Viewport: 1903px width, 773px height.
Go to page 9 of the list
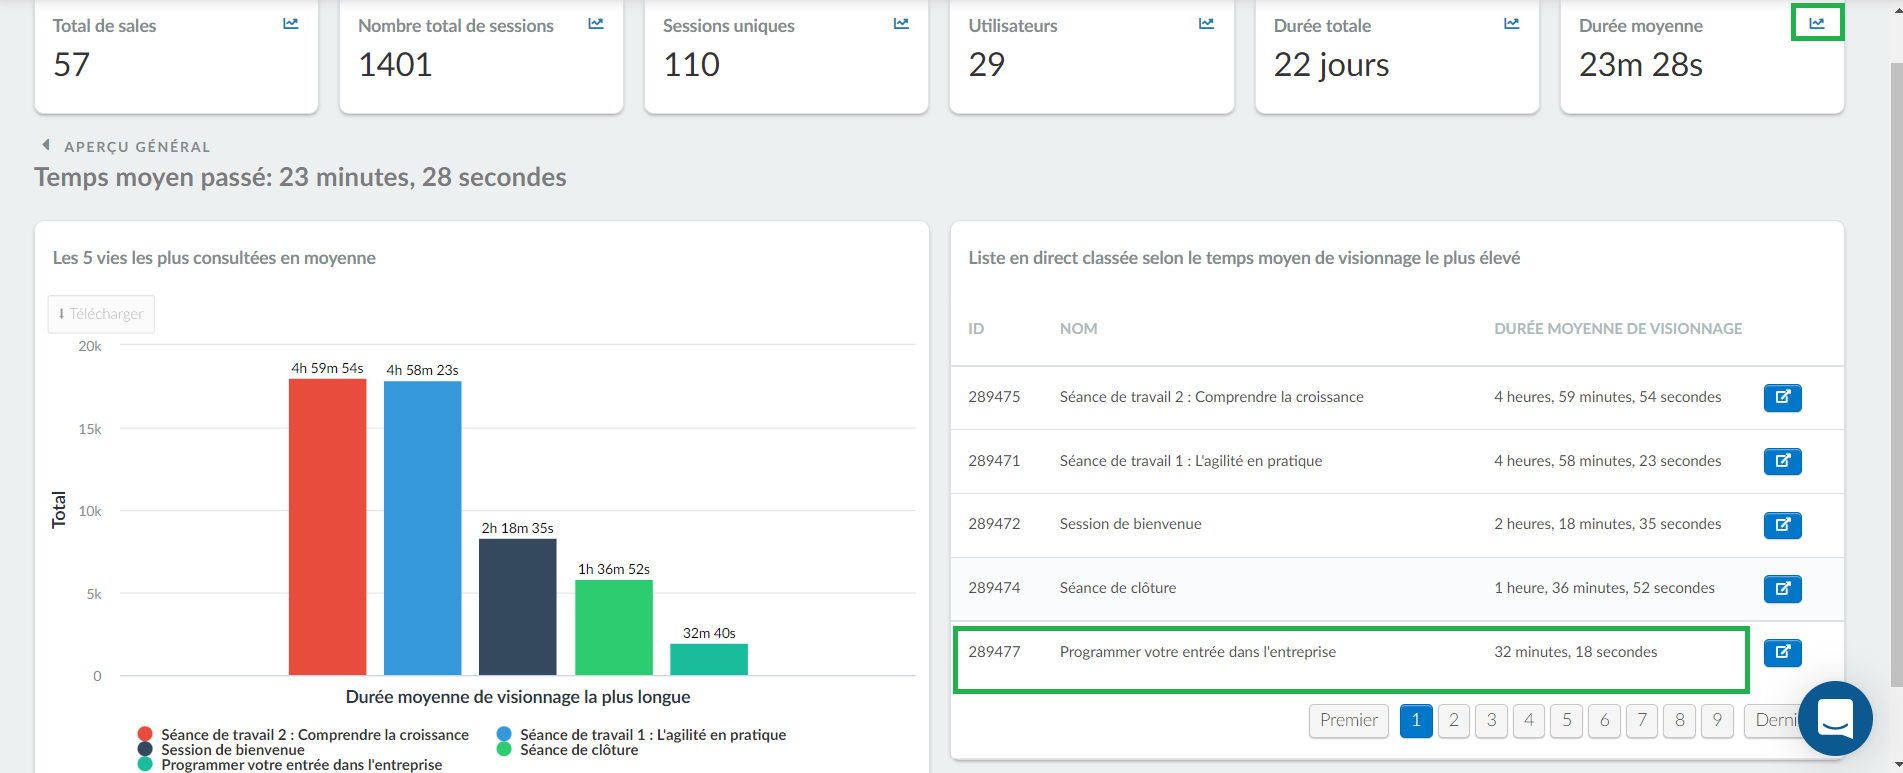[1717, 721]
